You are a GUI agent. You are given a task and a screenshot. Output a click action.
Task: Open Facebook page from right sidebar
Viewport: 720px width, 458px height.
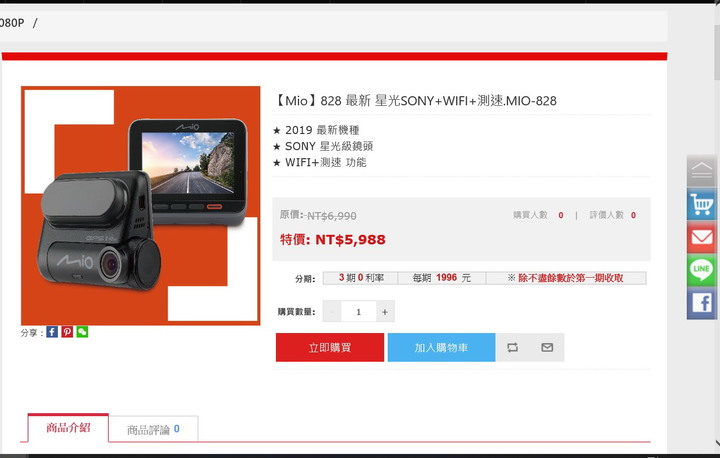click(x=702, y=303)
